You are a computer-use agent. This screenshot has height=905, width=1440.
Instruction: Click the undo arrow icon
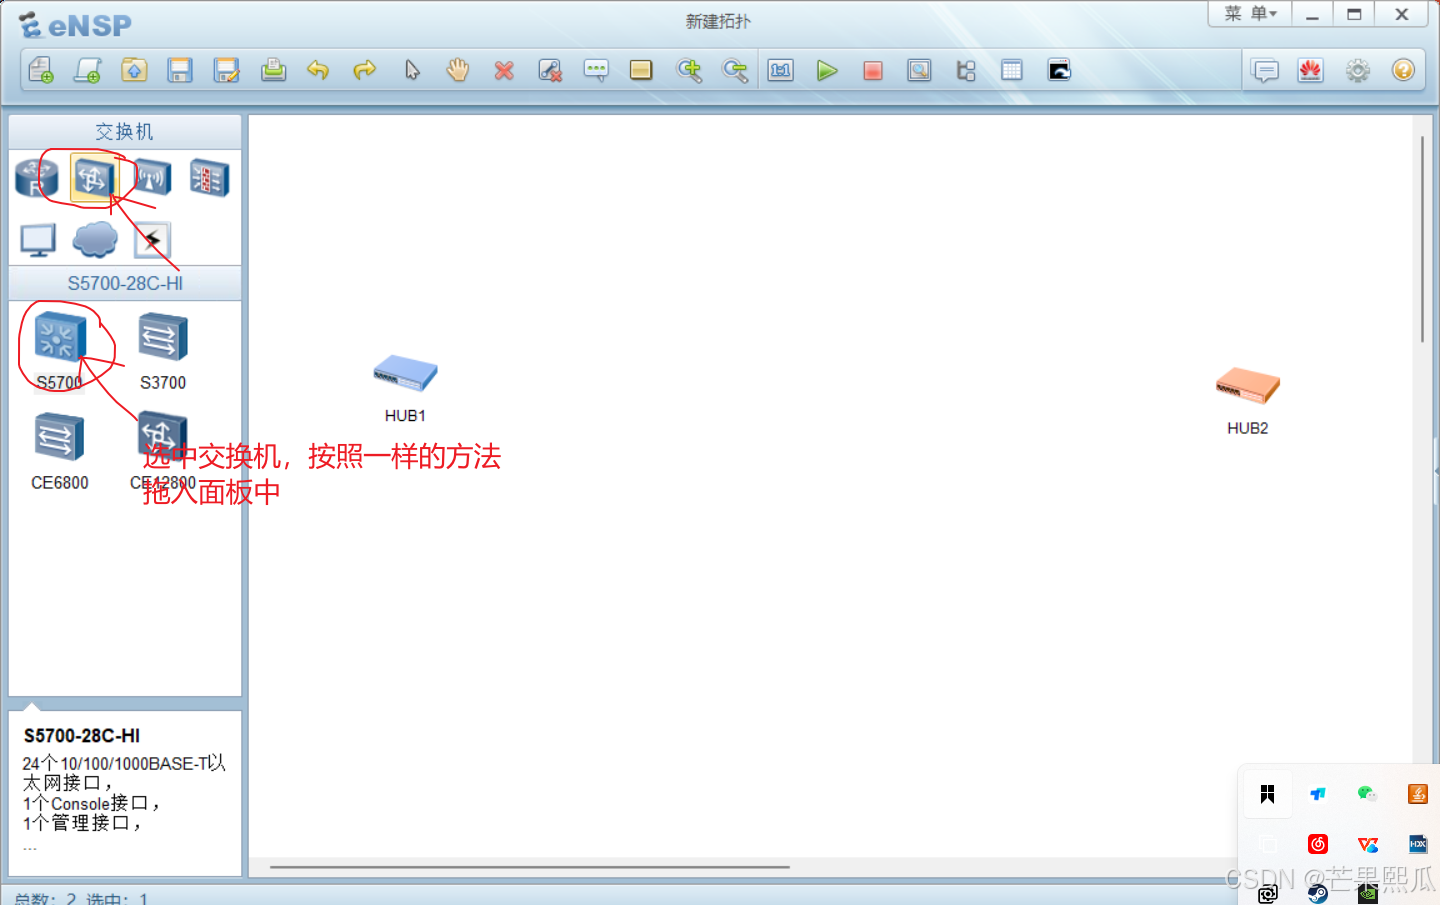[x=318, y=70]
